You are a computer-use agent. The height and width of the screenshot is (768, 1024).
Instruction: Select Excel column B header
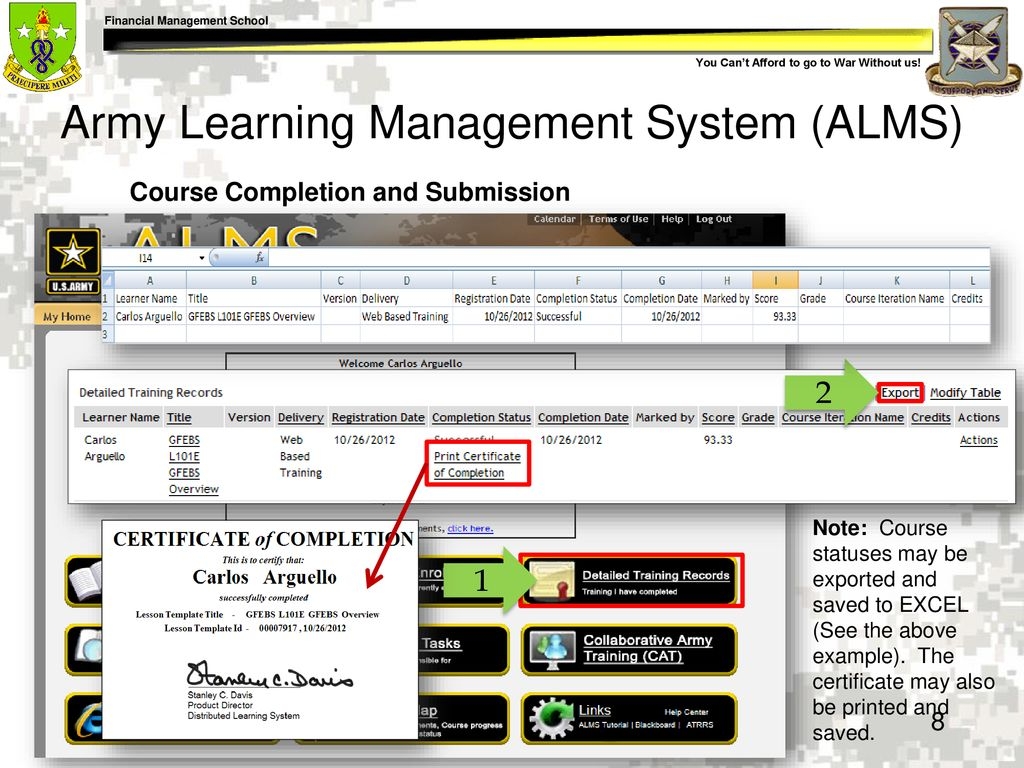pos(254,281)
